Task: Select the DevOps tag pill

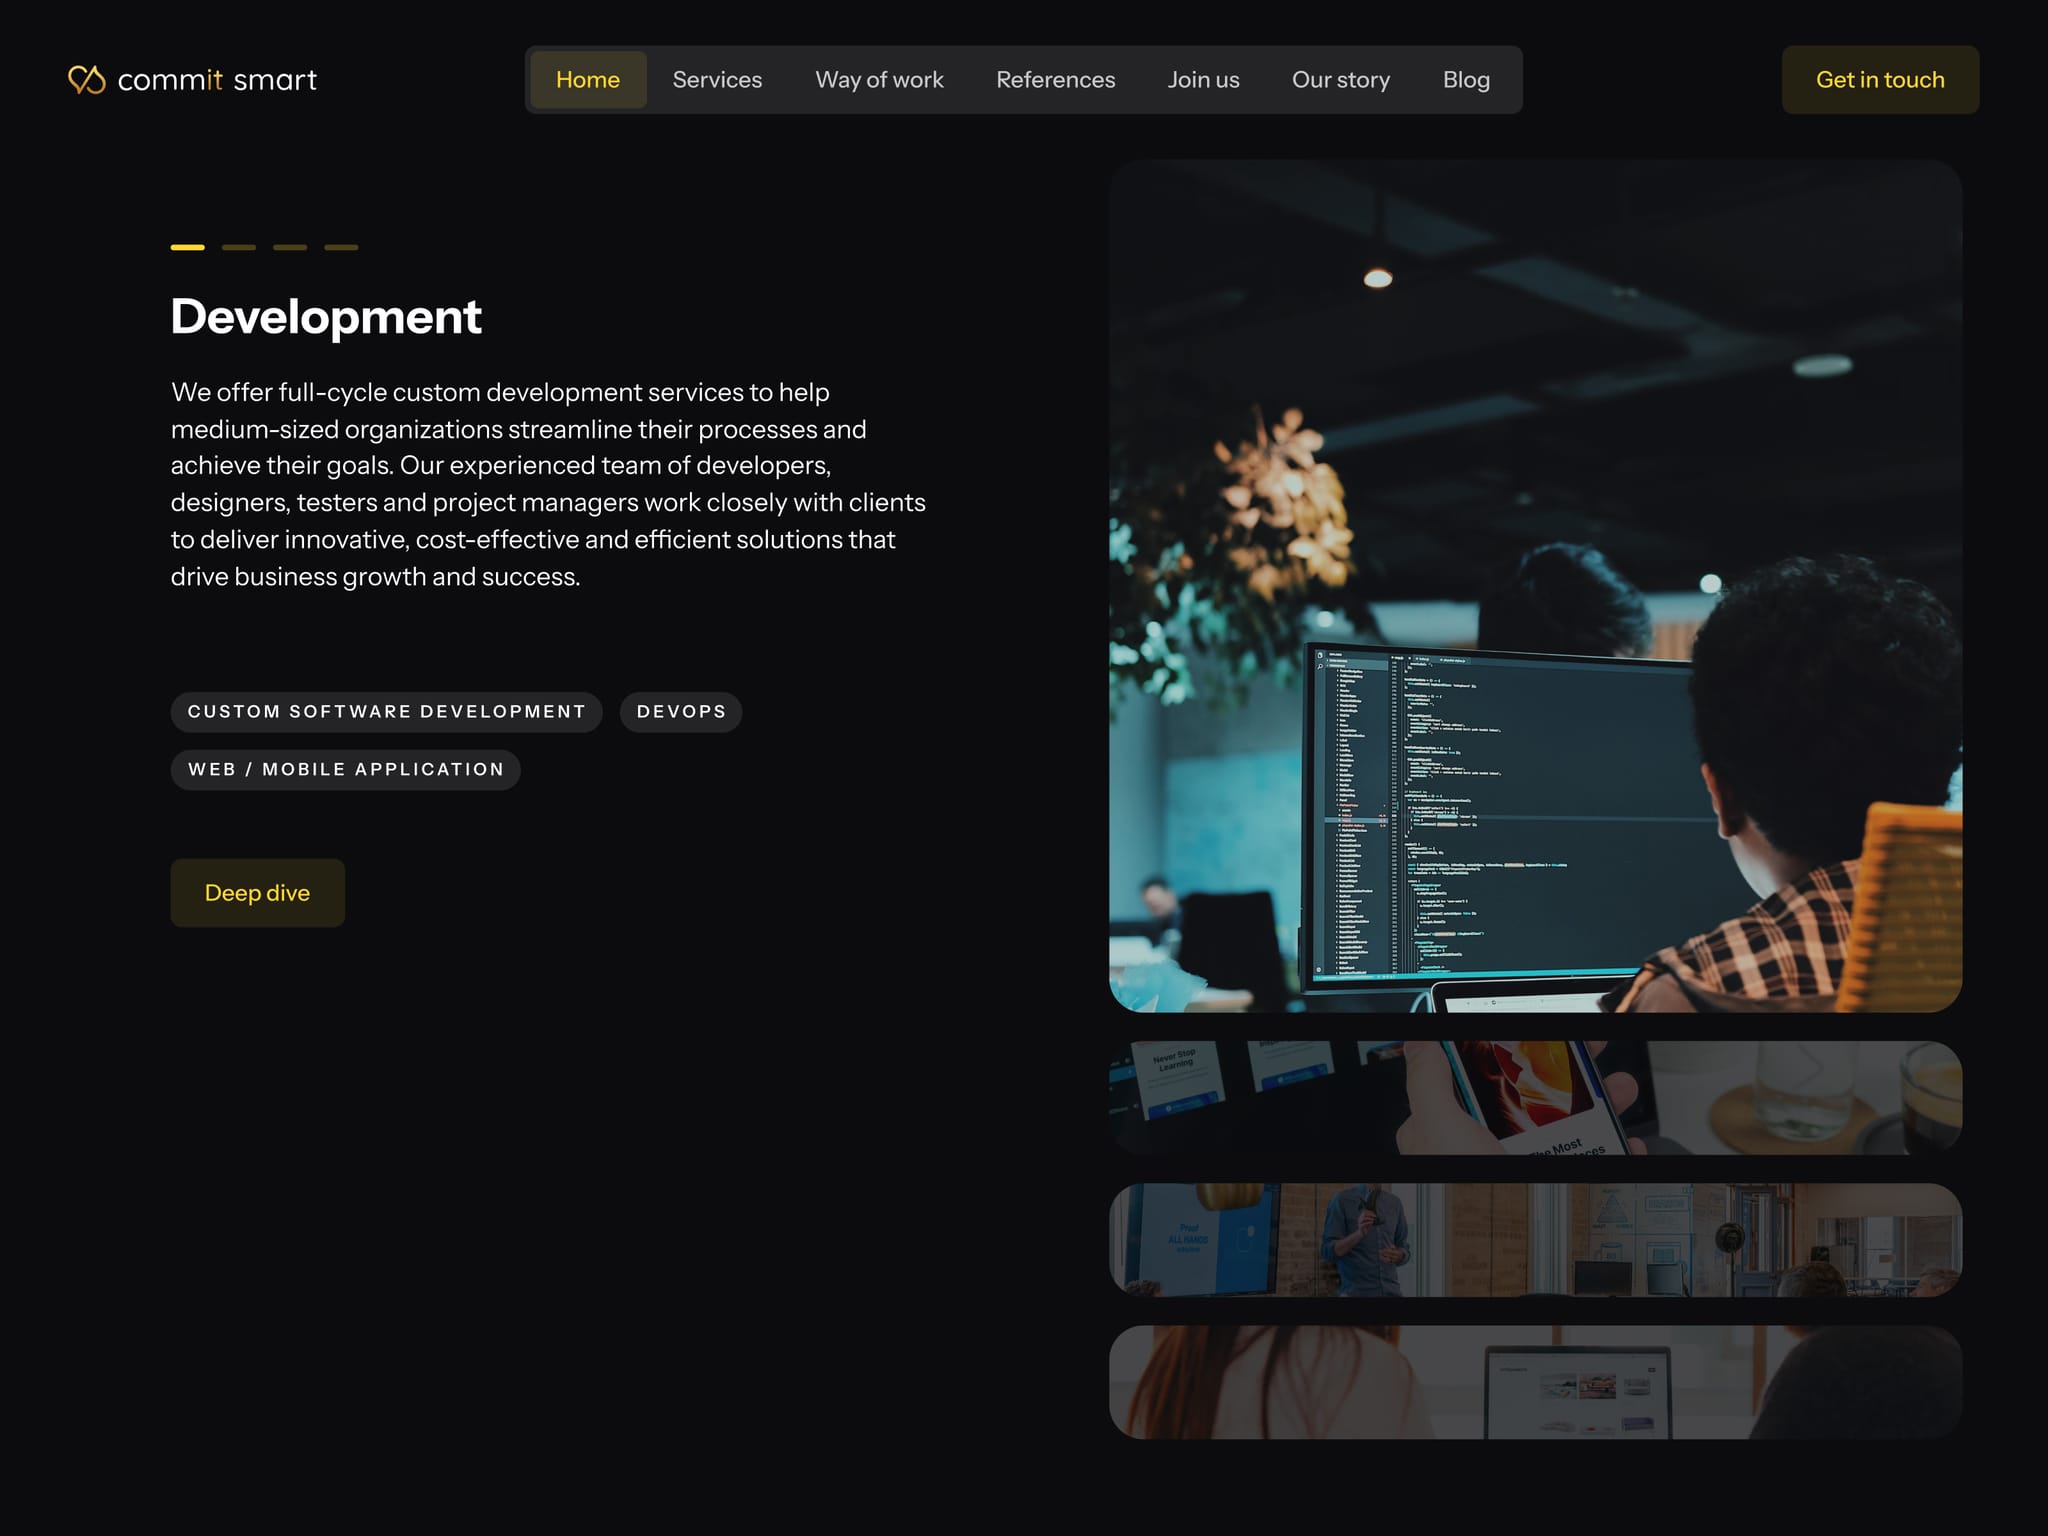Action: 681,712
